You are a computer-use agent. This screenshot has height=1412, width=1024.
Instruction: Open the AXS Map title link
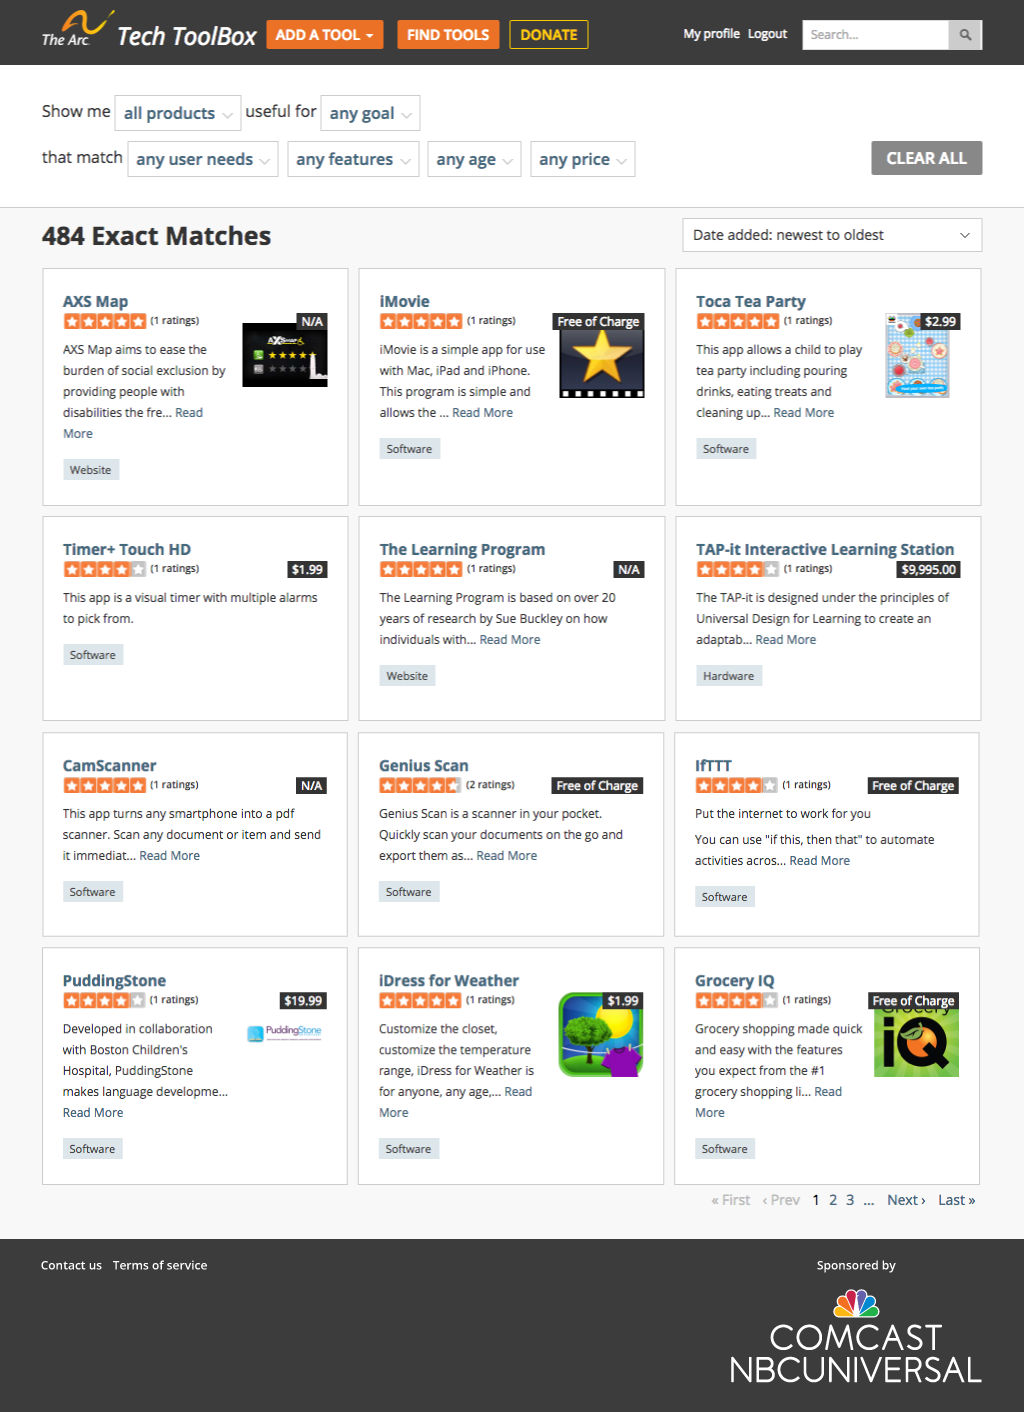click(95, 301)
